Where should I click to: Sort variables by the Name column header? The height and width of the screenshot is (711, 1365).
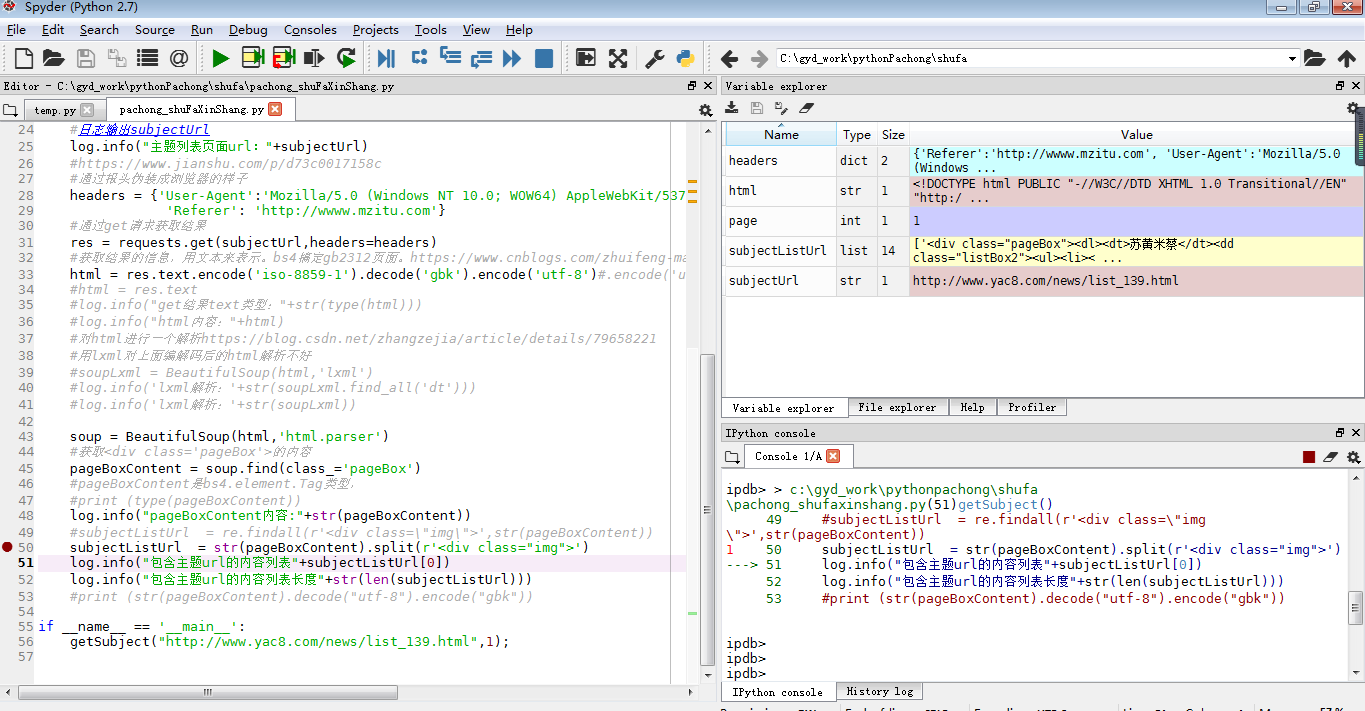(781, 135)
